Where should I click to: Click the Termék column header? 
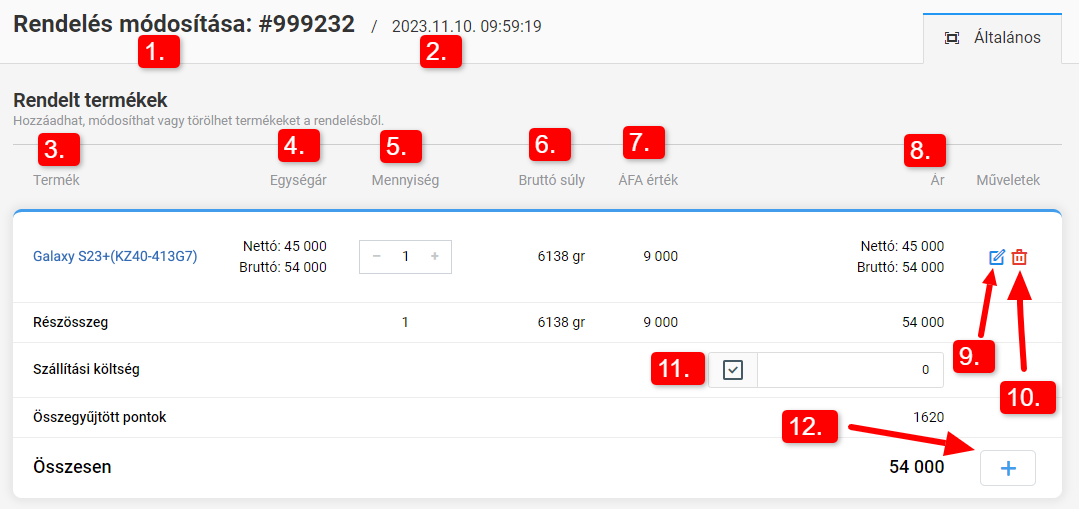55,181
